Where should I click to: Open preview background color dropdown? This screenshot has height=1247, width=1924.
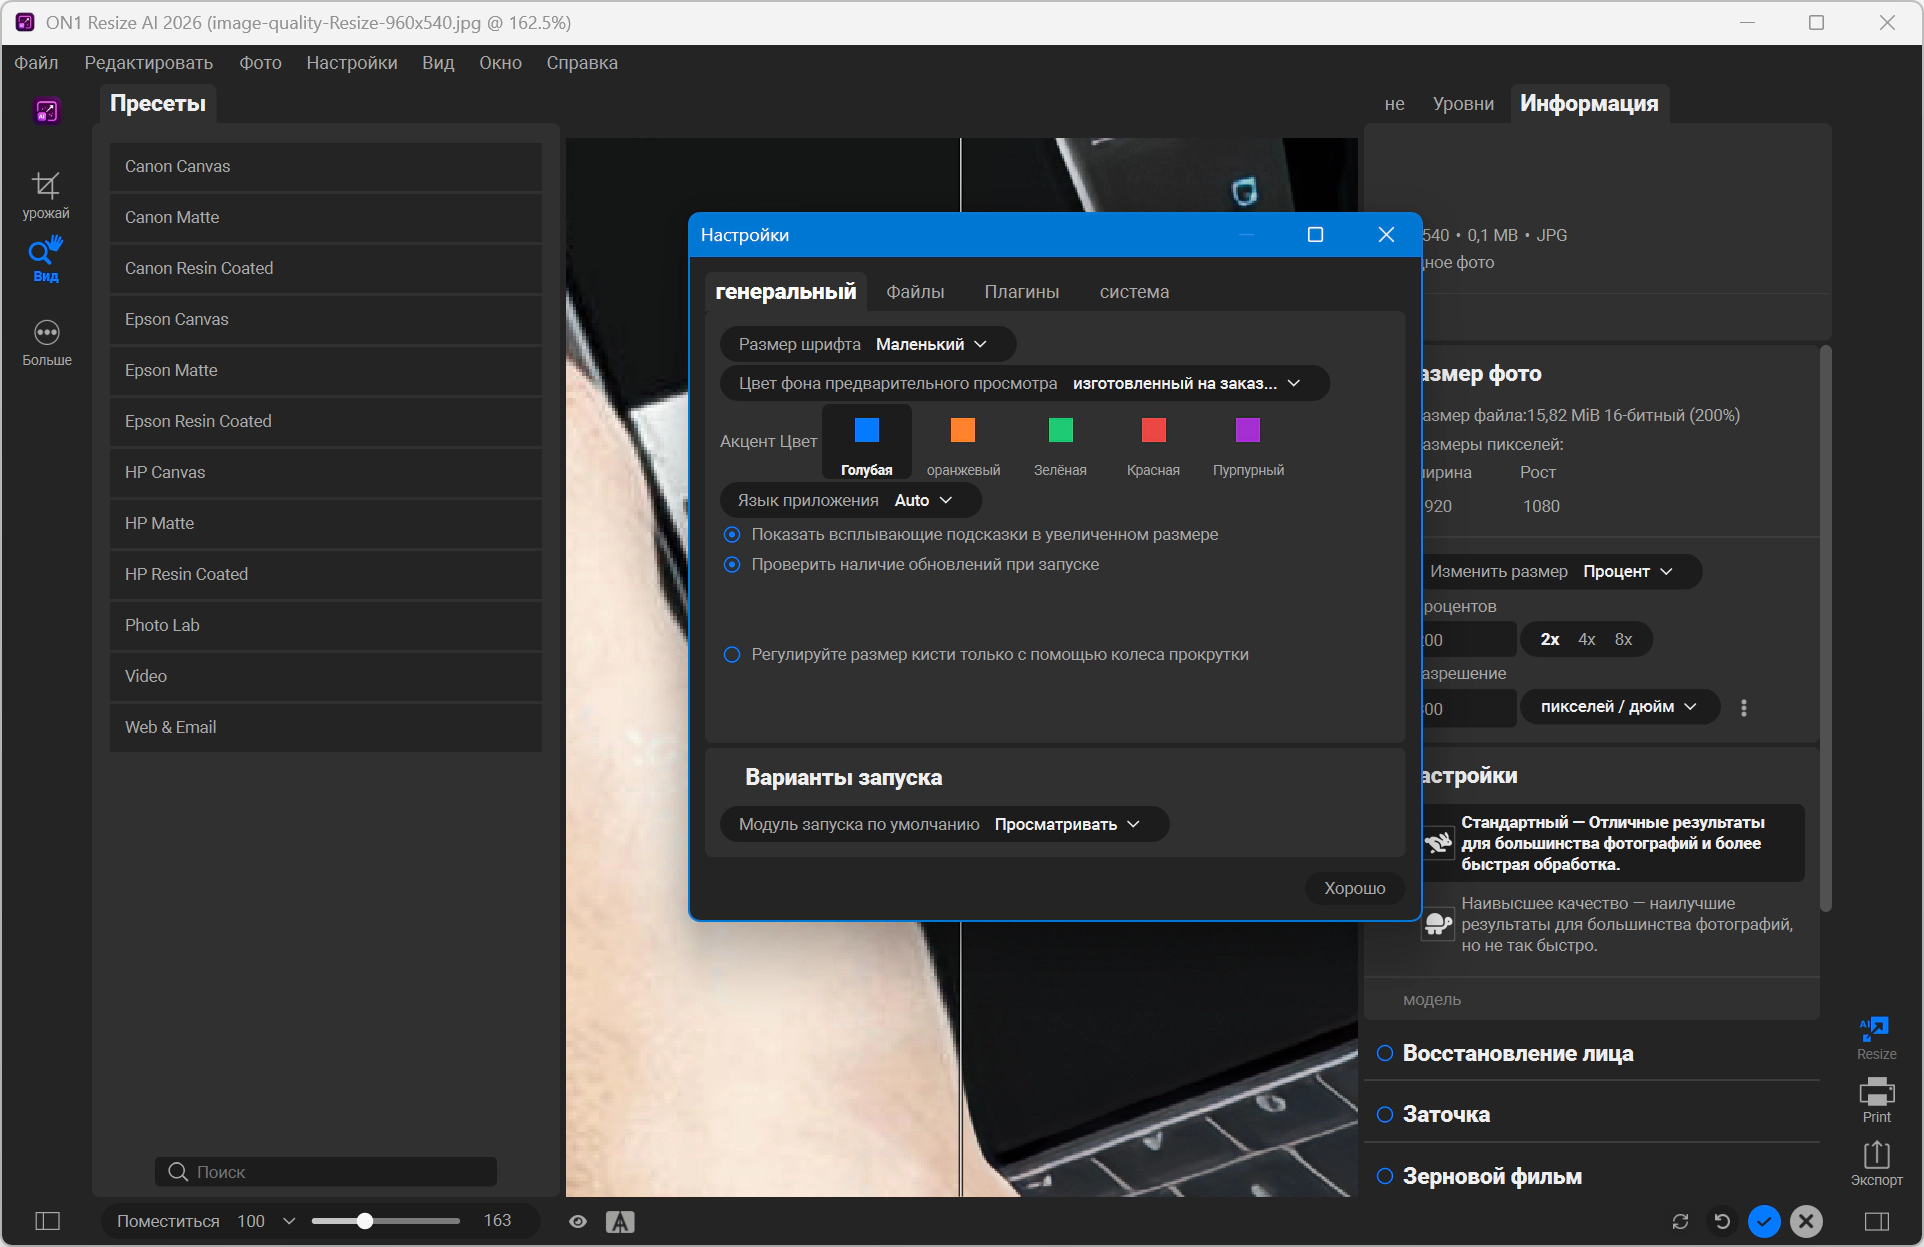tap(1025, 383)
